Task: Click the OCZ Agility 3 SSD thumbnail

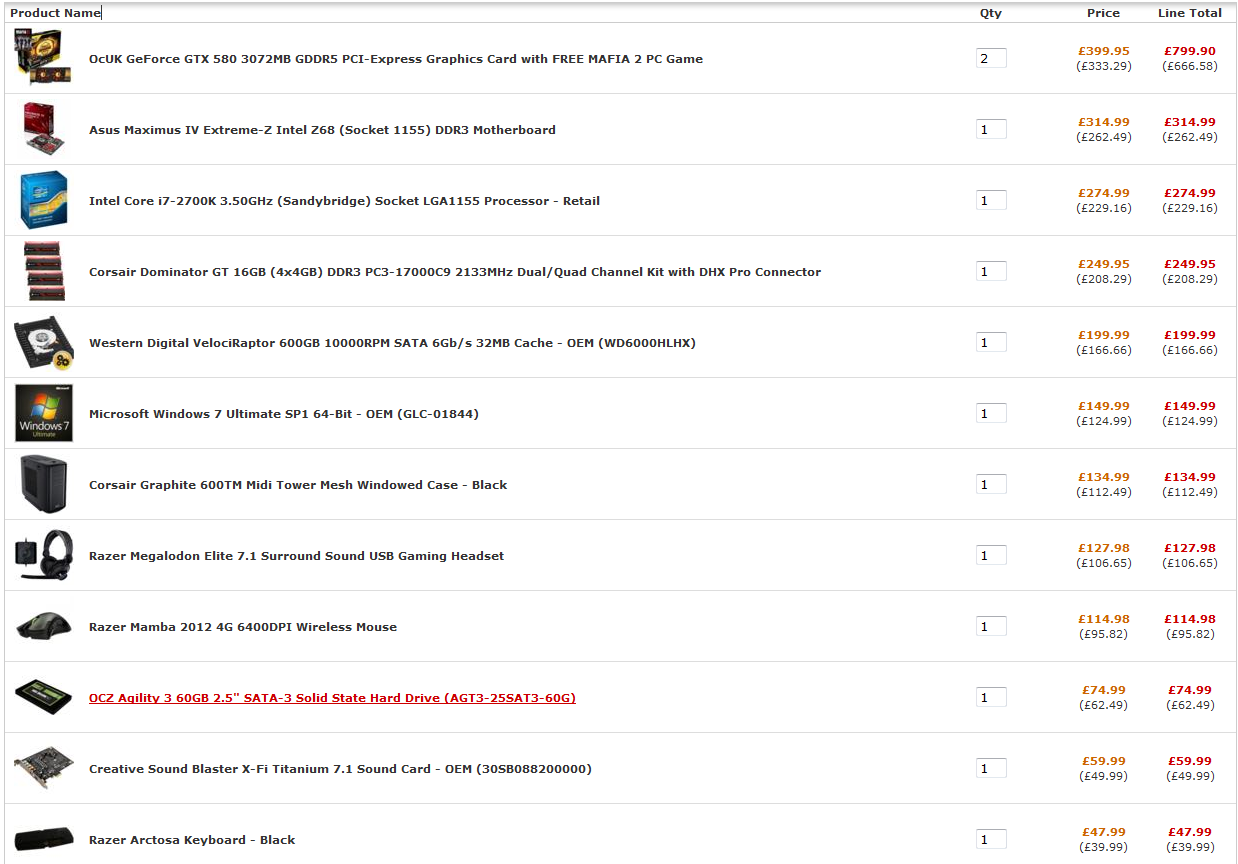Action: [44, 697]
